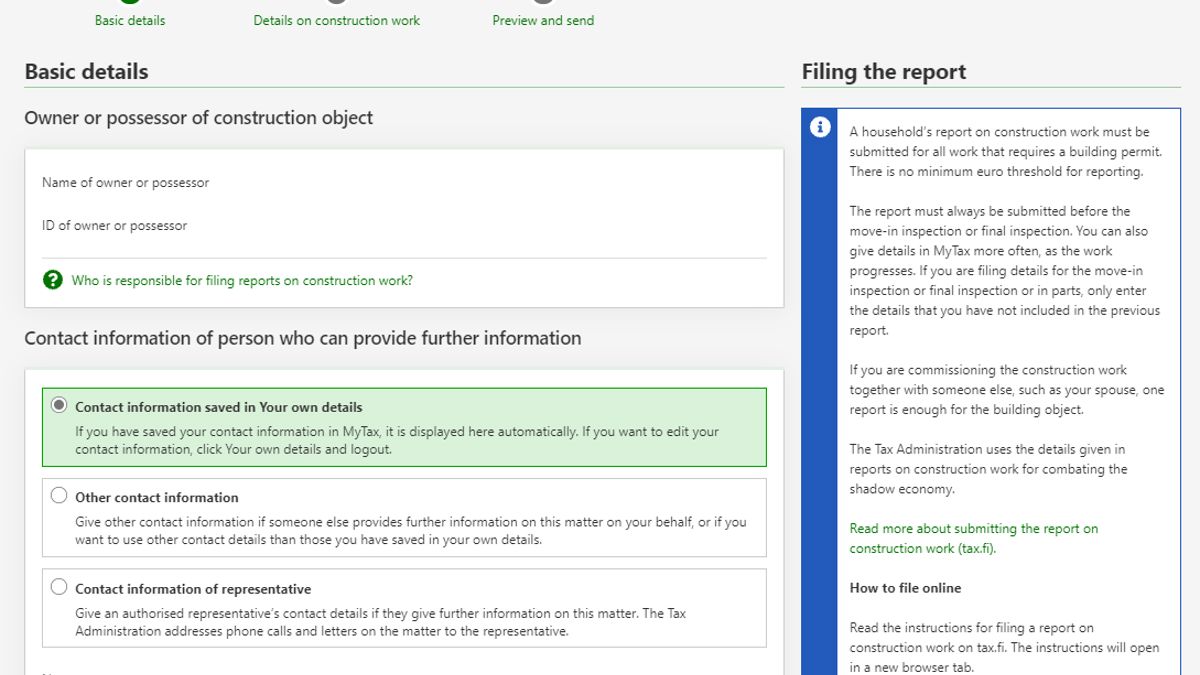Click the green question mark help icon
This screenshot has height=675, width=1200.
[53, 280]
